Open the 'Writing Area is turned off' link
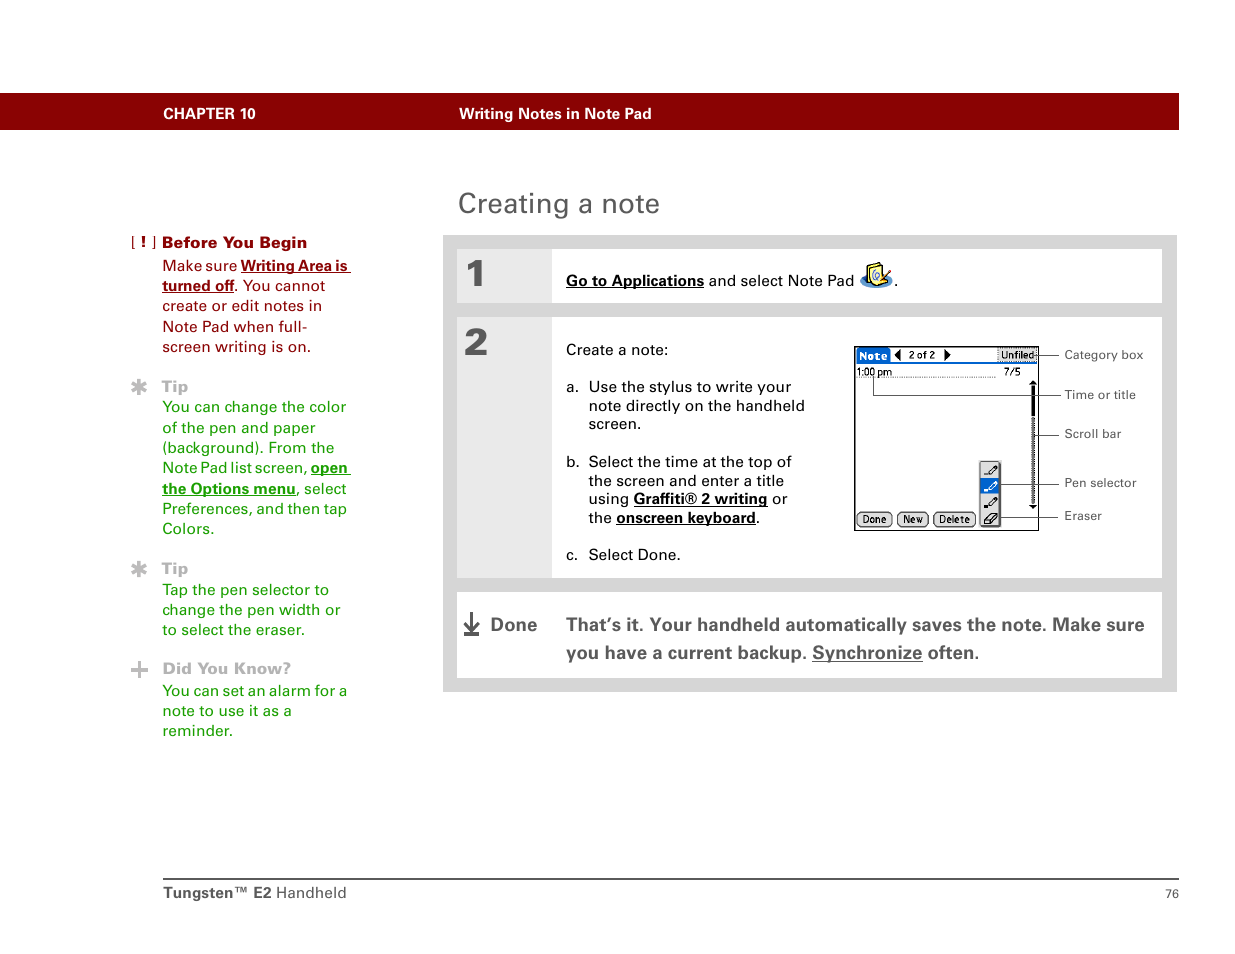This screenshot has width=1235, height=954. pos(256,276)
